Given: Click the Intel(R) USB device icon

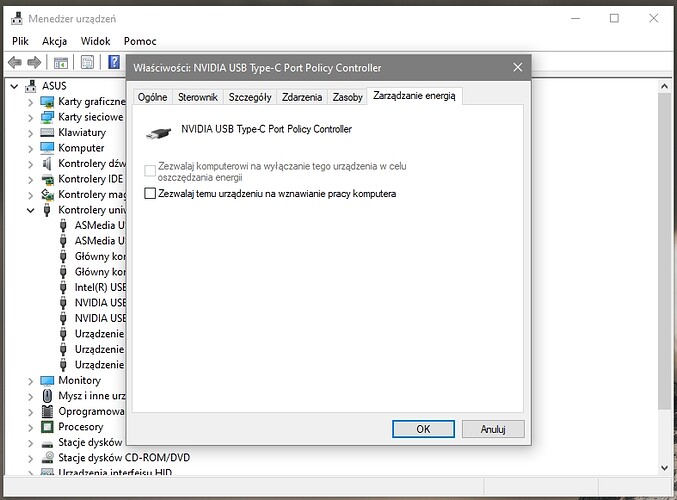Looking at the screenshot, I should pyautogui.click(x=63, y=288).
